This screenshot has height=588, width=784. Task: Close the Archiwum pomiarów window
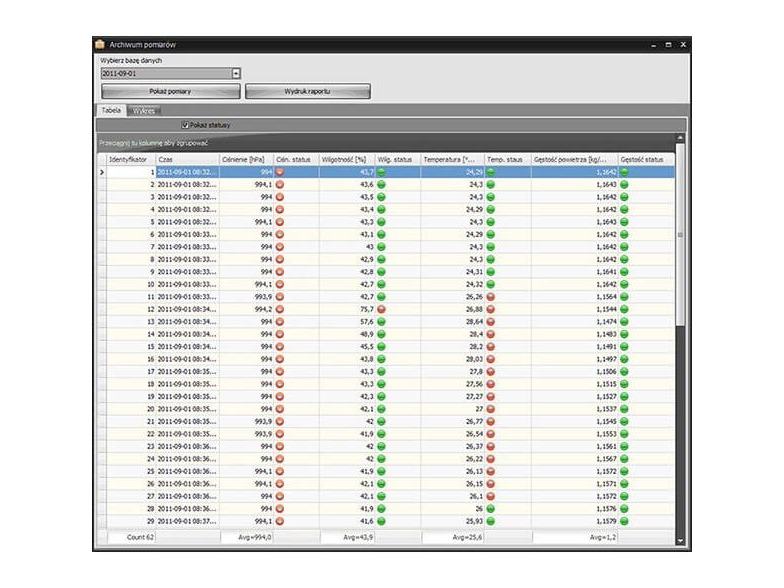click(x=683, y=44)
